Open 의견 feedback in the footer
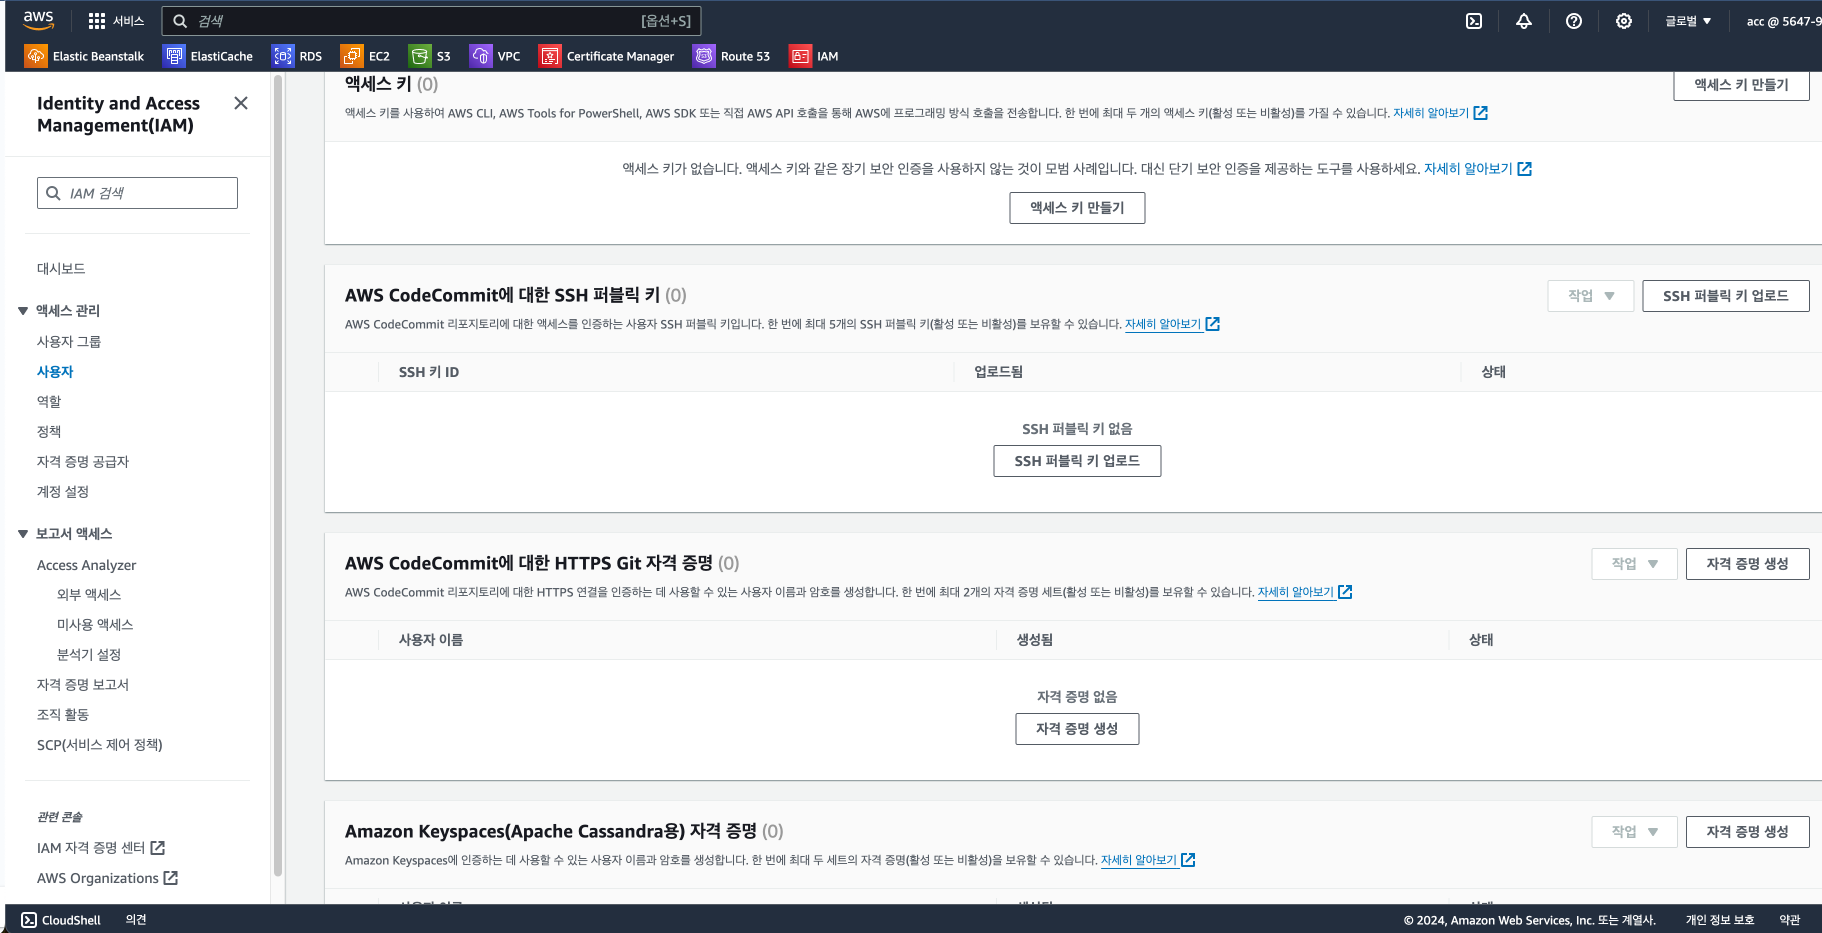The width and height of the screenshot is (1822, 933). click(136, 920)
